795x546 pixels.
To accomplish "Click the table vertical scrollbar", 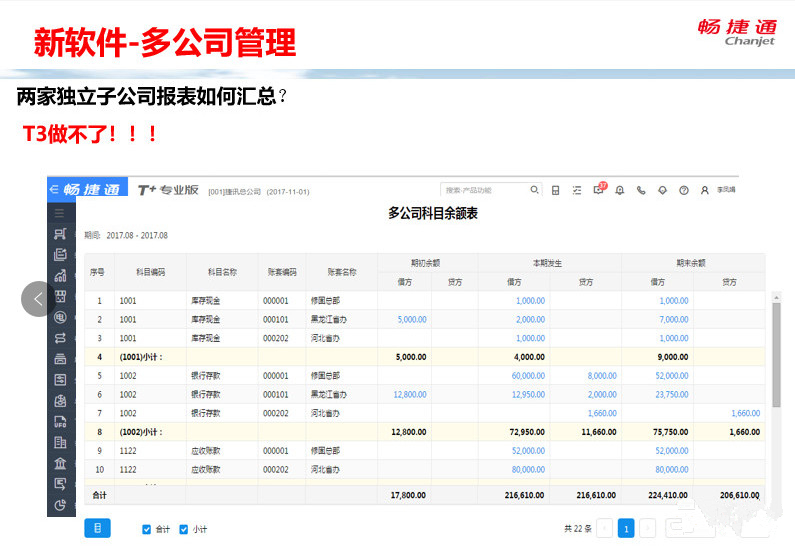I will click(x=776, y=355).
